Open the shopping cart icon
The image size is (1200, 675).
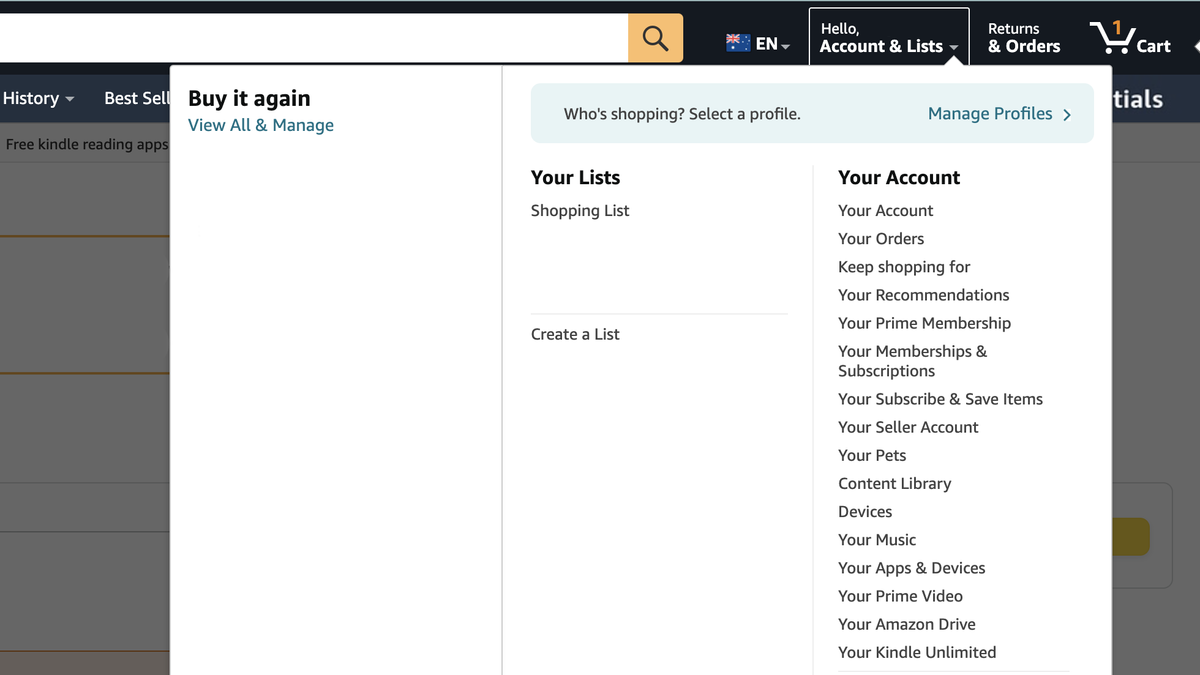[x=1113, y=35]
